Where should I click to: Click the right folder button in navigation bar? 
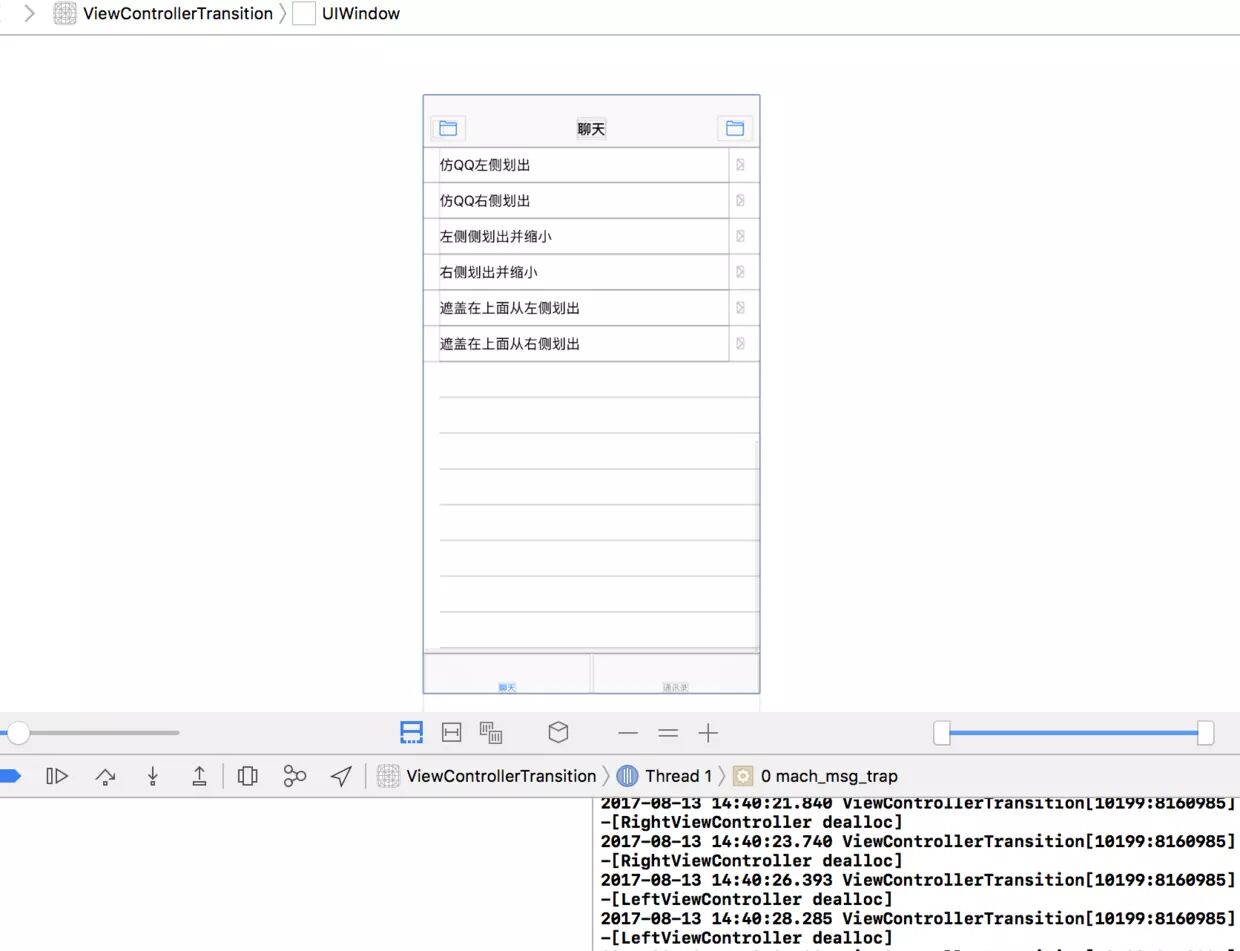tap(735, 128)
